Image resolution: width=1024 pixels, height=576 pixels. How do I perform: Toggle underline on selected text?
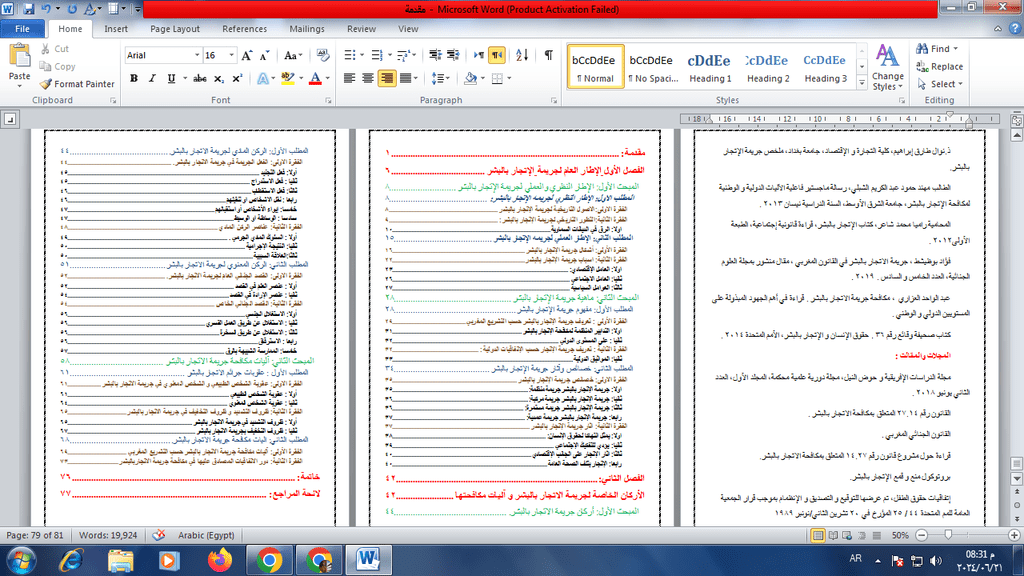pos(171,78)
